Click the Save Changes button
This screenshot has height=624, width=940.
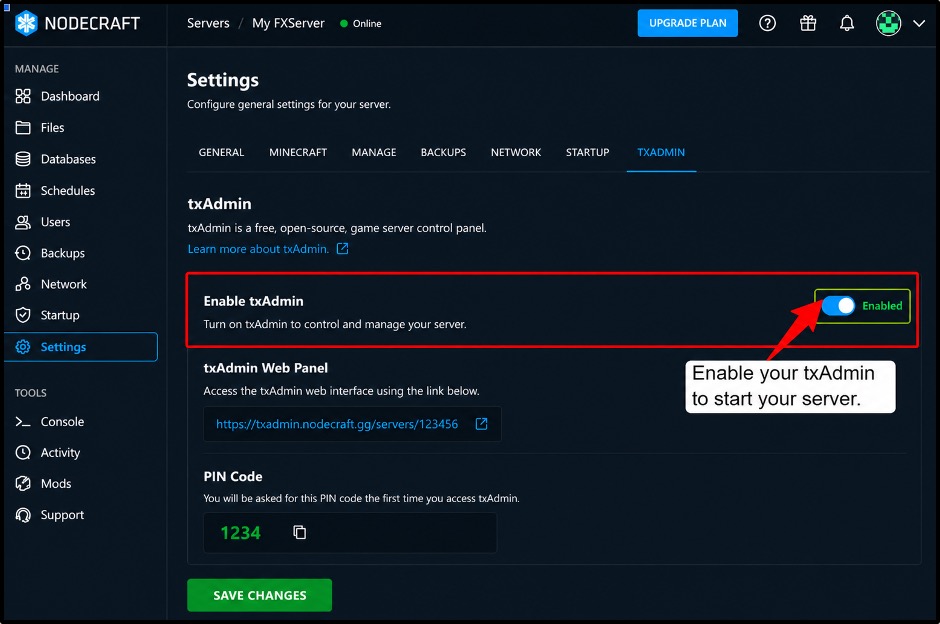(260, 595)
